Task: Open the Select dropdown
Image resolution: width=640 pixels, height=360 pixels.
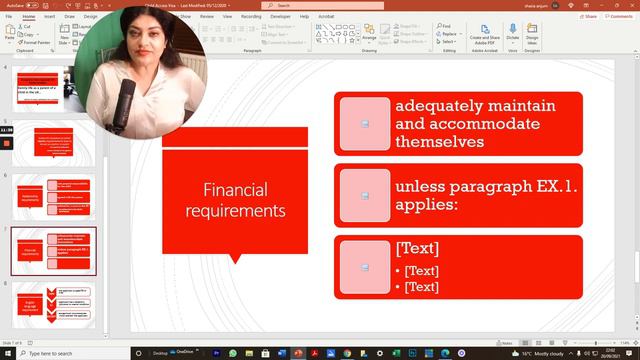Action: coord(446,42)
